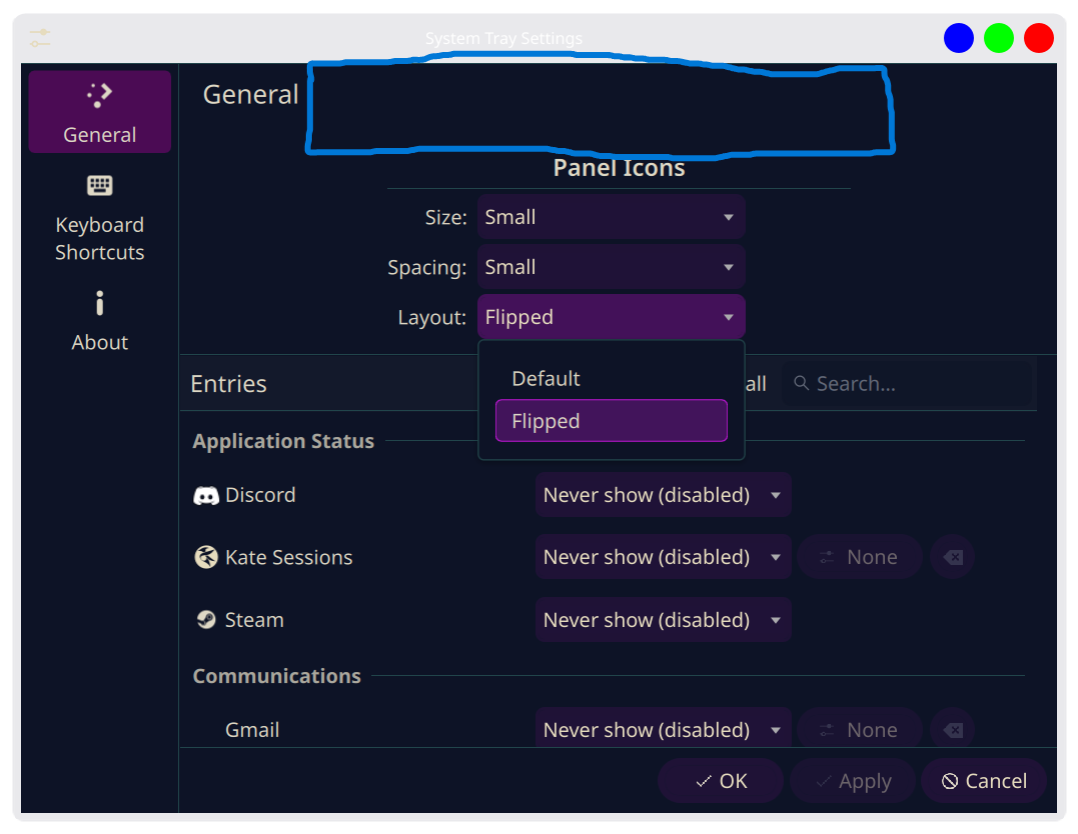This screenshot has height=834, width=1078.
Task: Select Flipped option in Layout list
Action: 611,421
